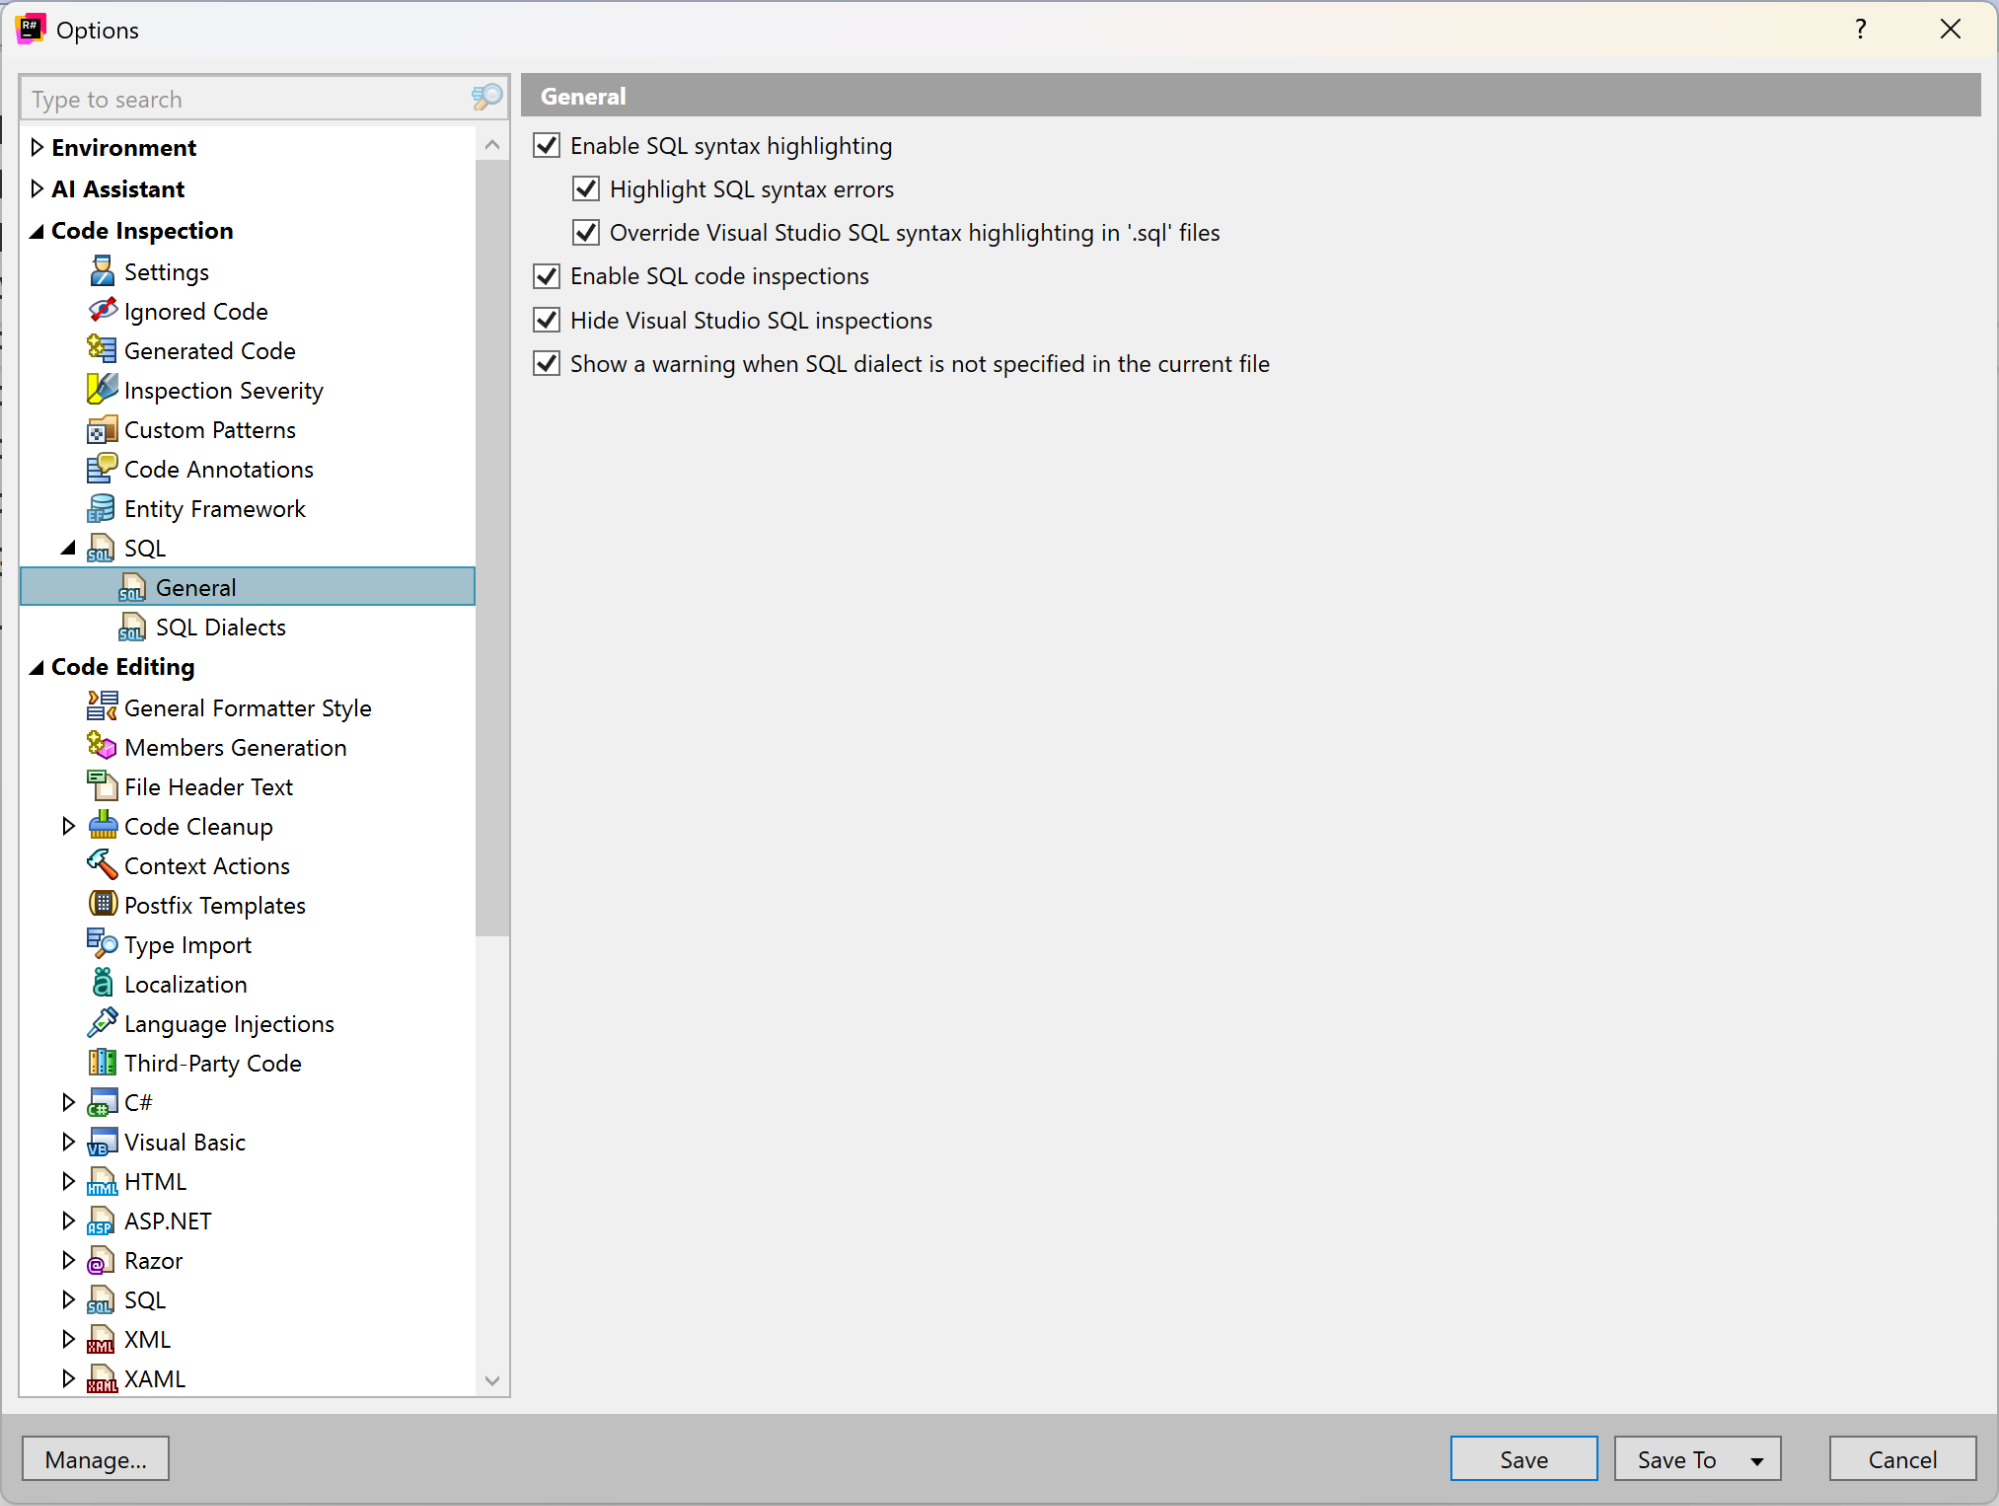Screen dimensions: 1999x1506
Task: Click the search magnifier icon
Action: pos(486,97)
